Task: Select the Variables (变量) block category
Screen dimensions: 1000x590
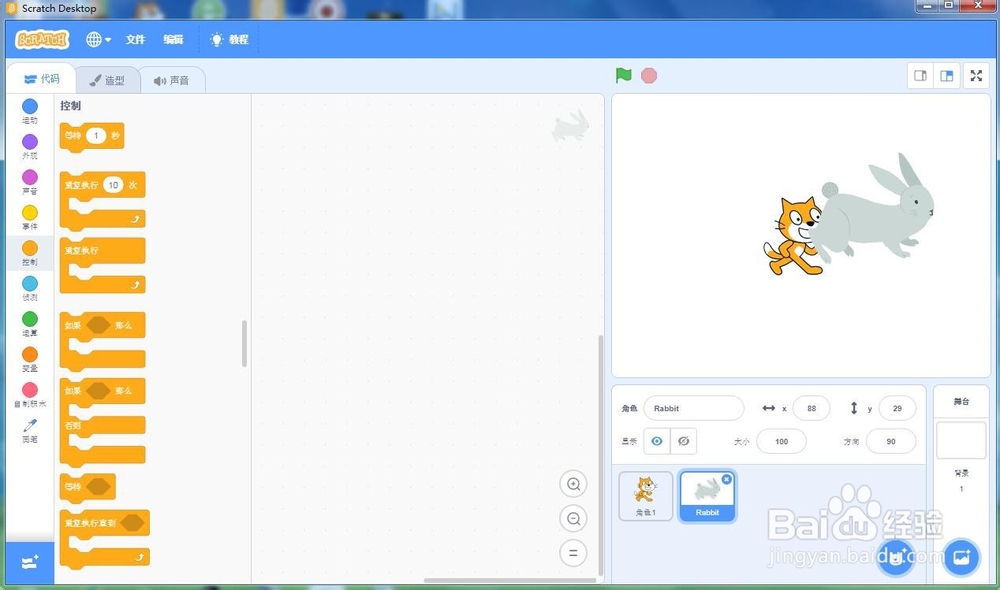Action: pos(30,358)
